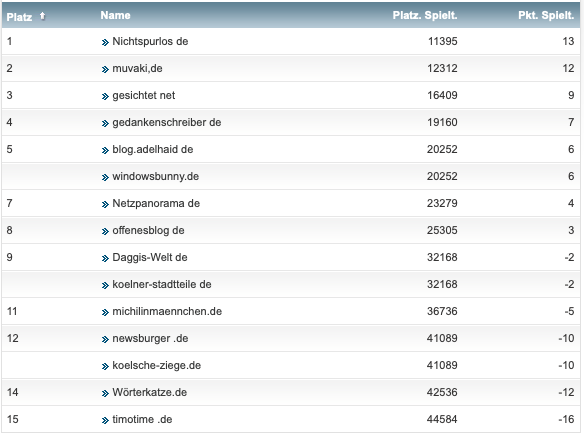This screenshot has height=435, width=584.
Task: Select rank number 7 in Platz column
Action: [x=9, y=203]
